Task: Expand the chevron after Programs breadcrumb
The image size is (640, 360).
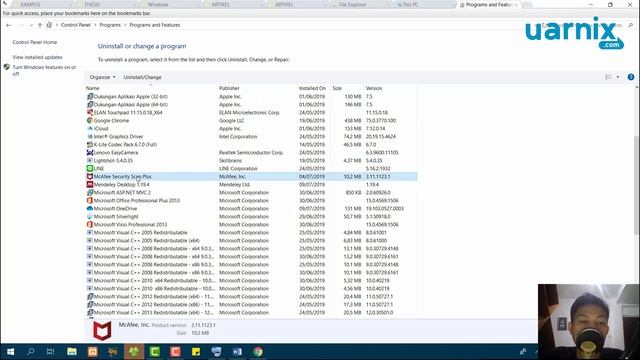Action: 125,25
